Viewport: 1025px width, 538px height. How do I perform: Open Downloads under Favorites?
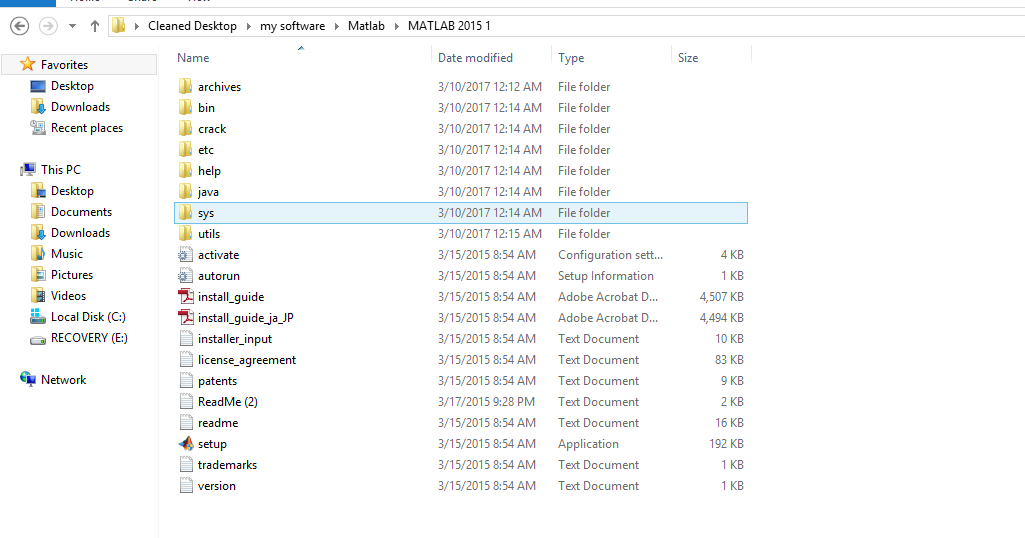80,107
